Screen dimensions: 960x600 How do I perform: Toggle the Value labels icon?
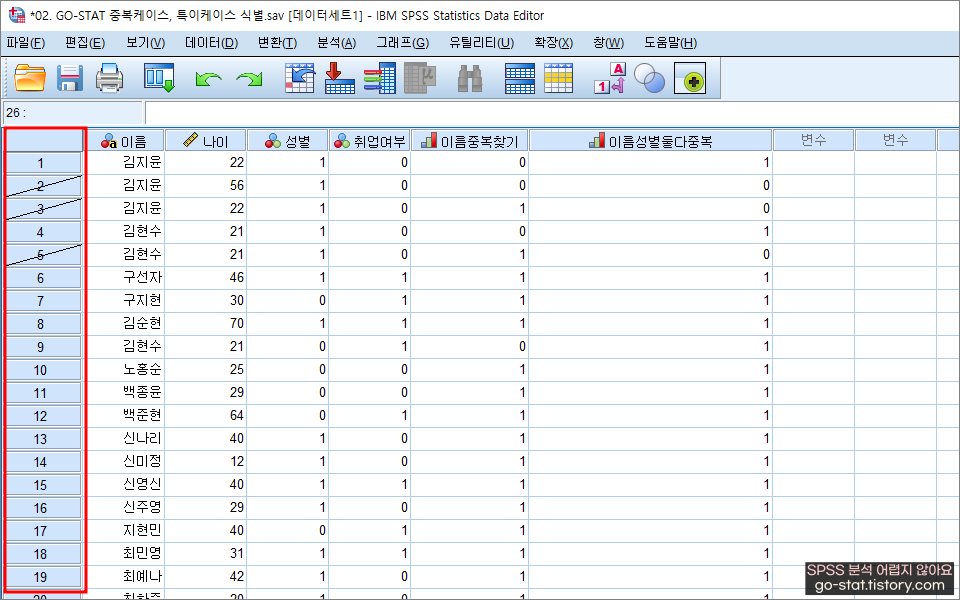pyautogui.click(x=609, y=78)
